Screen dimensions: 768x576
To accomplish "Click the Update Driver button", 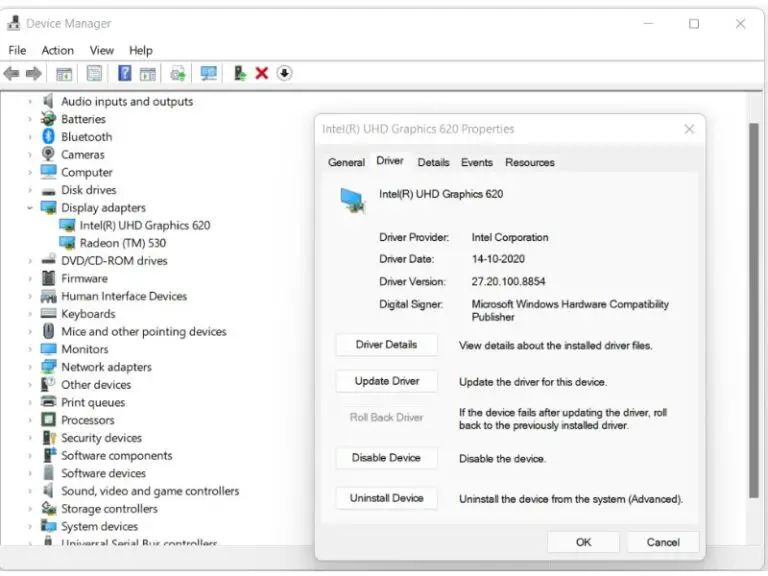I will click(386, 381).
